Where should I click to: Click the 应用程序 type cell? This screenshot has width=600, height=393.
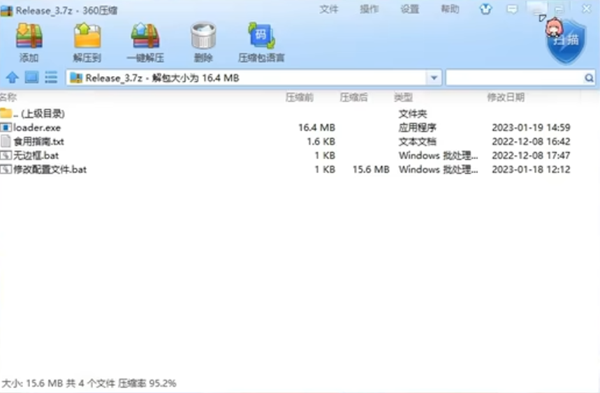click(x=417, y=127)
